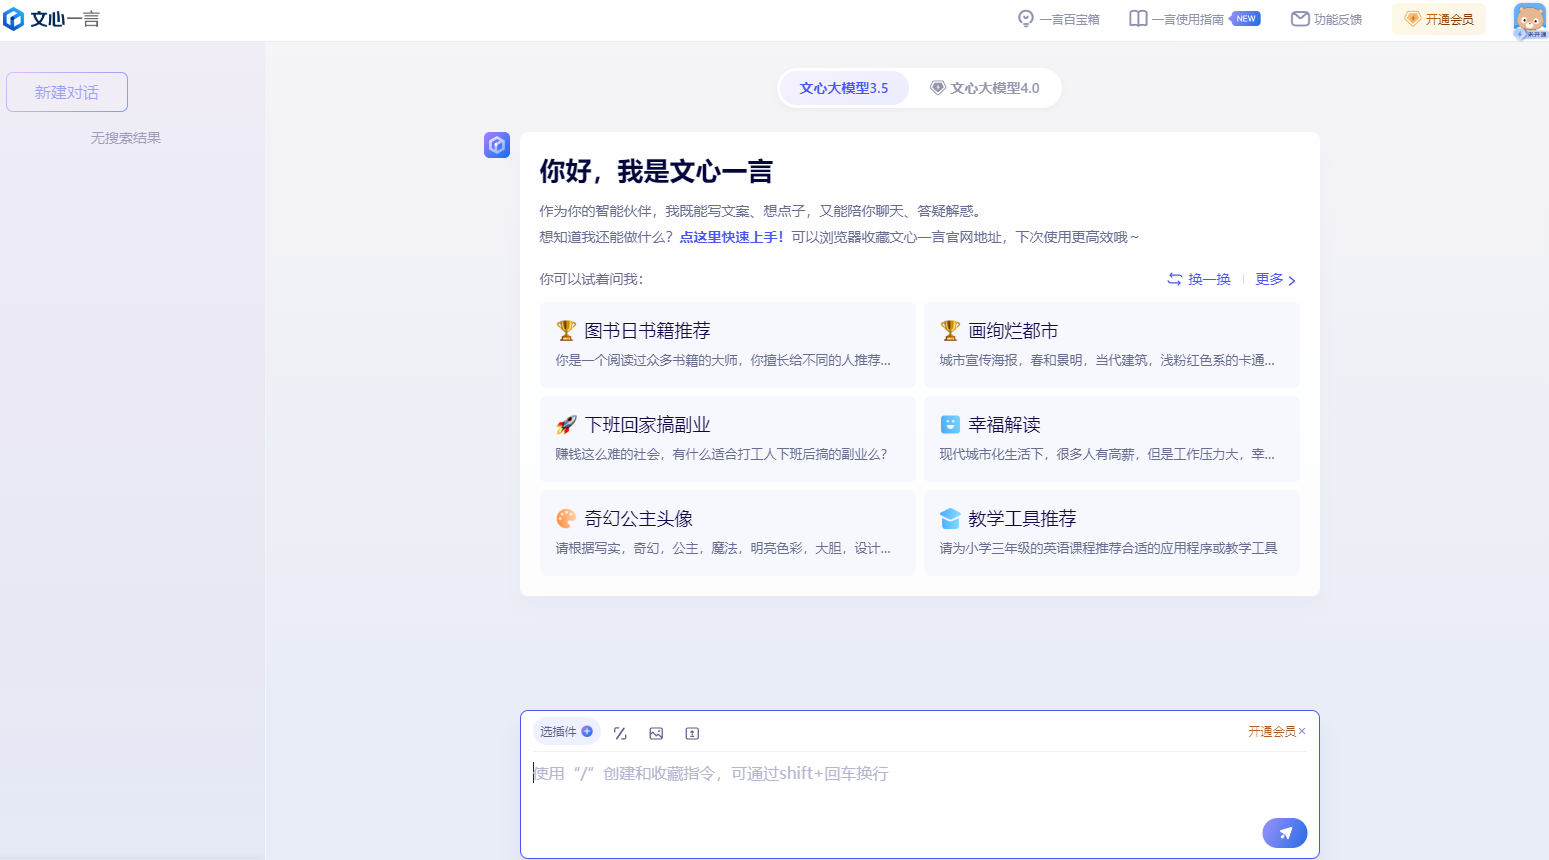This screenshot has height=860, width=1549.
Task: Click the graduation cap icon on 教学工具推荐
Action: click(x=950, y=518)
